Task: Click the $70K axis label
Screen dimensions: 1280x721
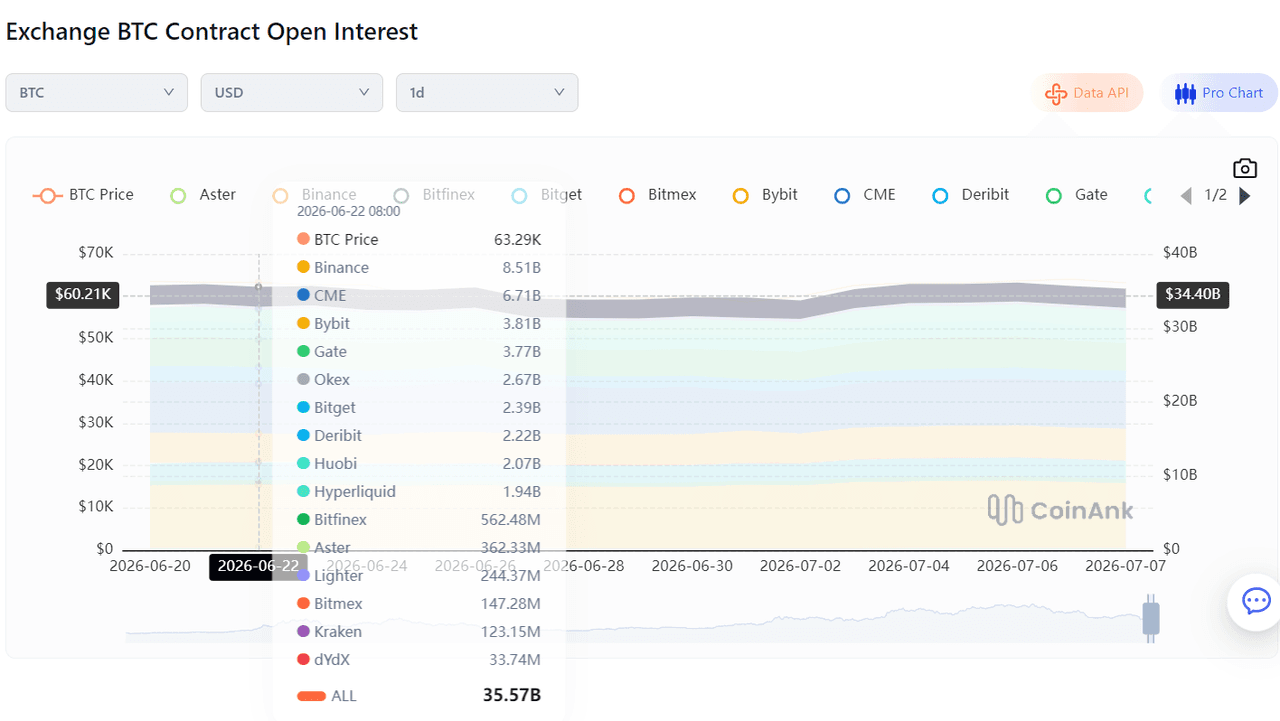Action: point(96,253)
